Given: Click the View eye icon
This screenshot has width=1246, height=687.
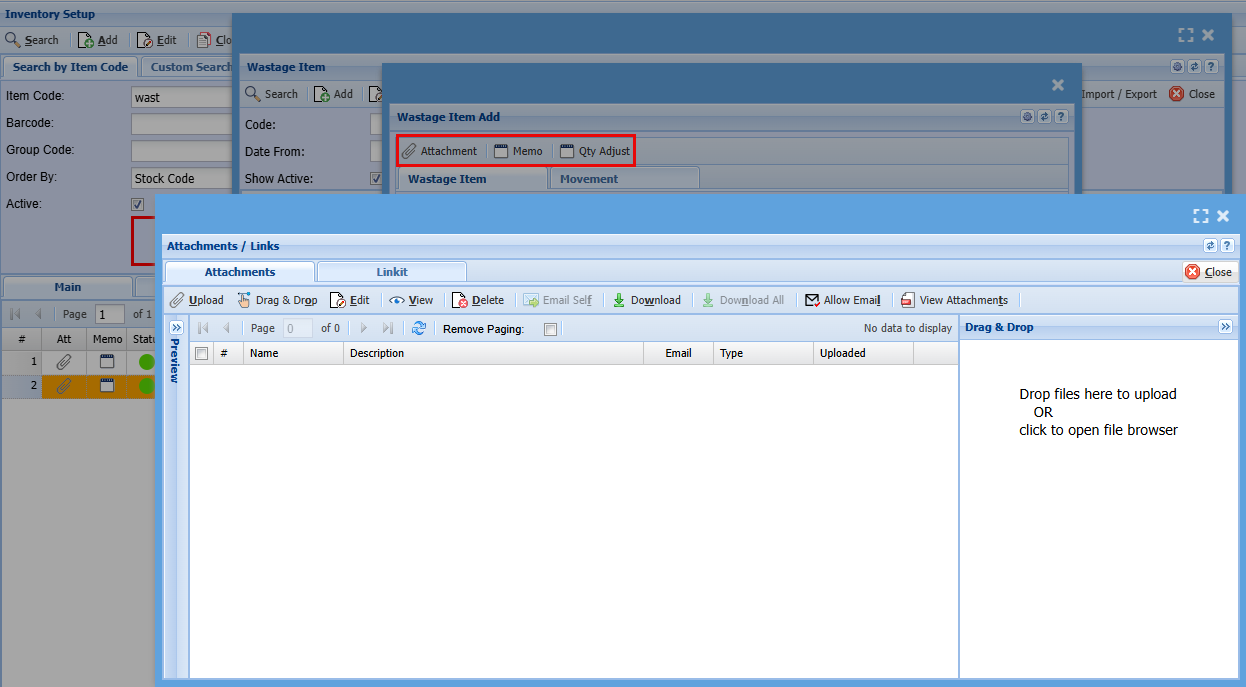Looking at the screenshot, I should point(397,300).
